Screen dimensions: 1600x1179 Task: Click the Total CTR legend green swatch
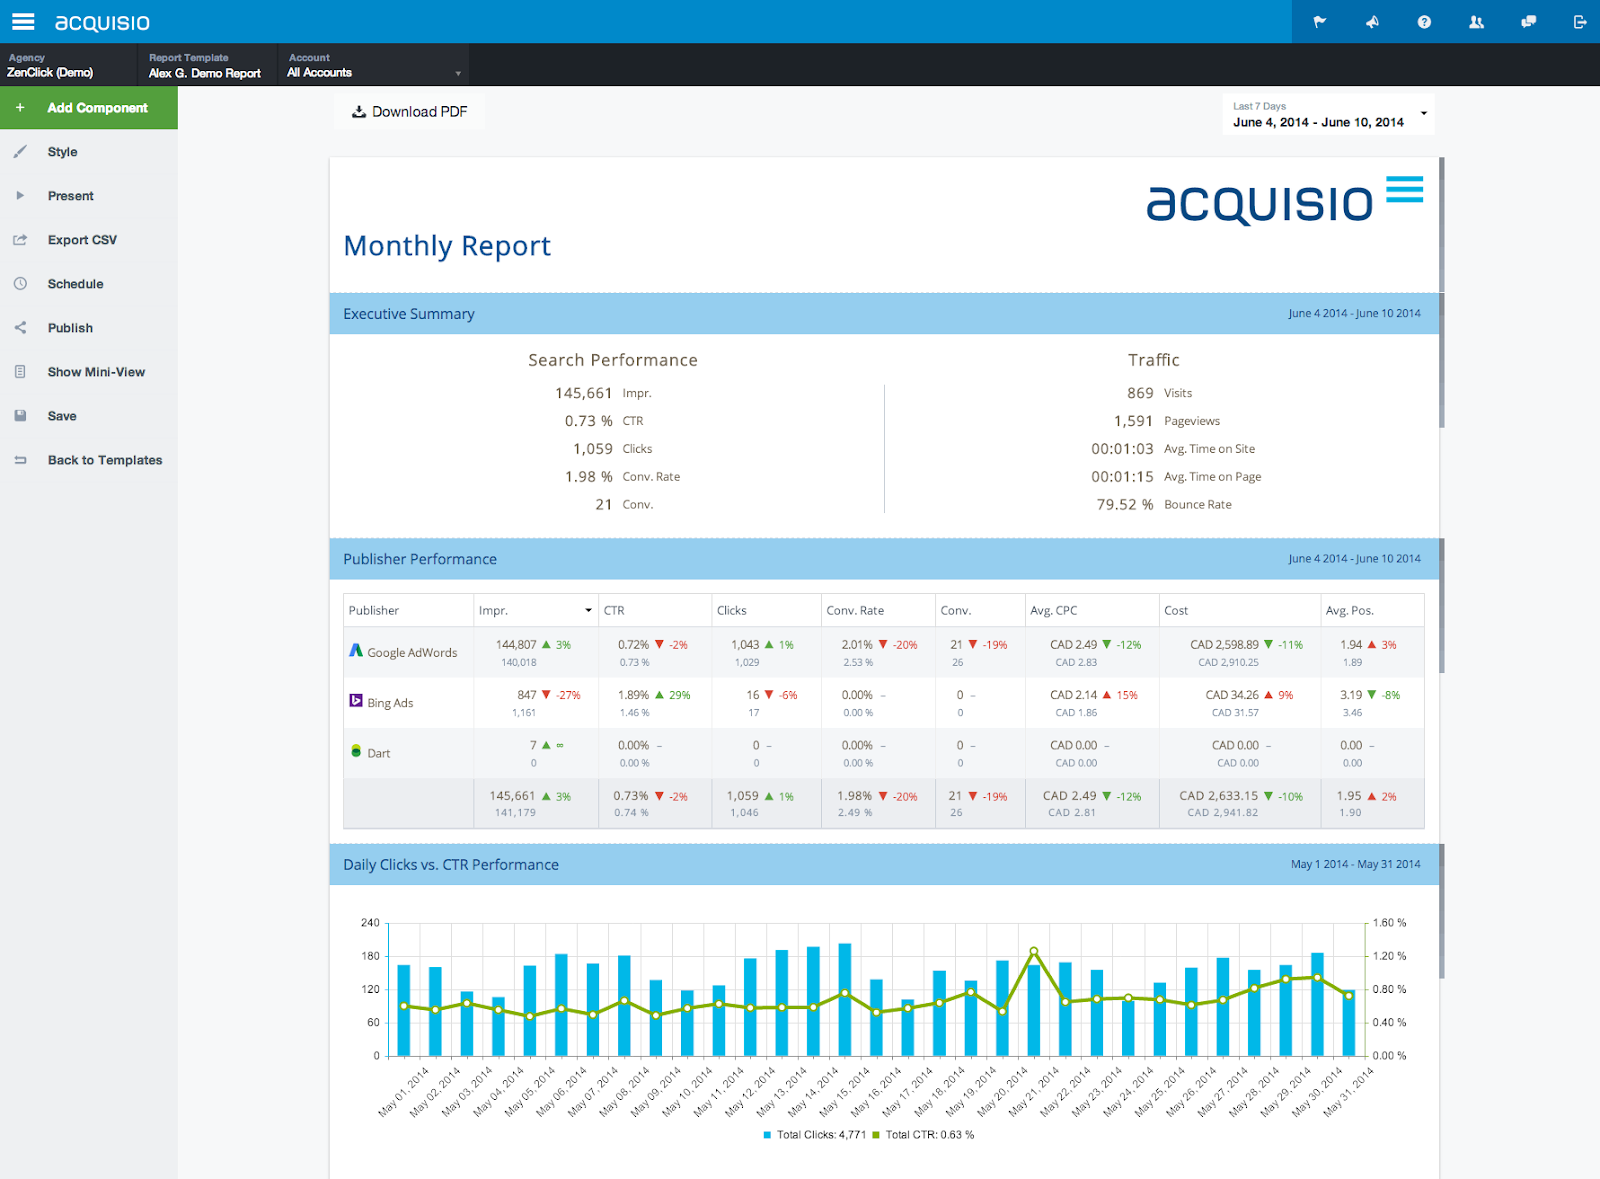pos(876,1135)
